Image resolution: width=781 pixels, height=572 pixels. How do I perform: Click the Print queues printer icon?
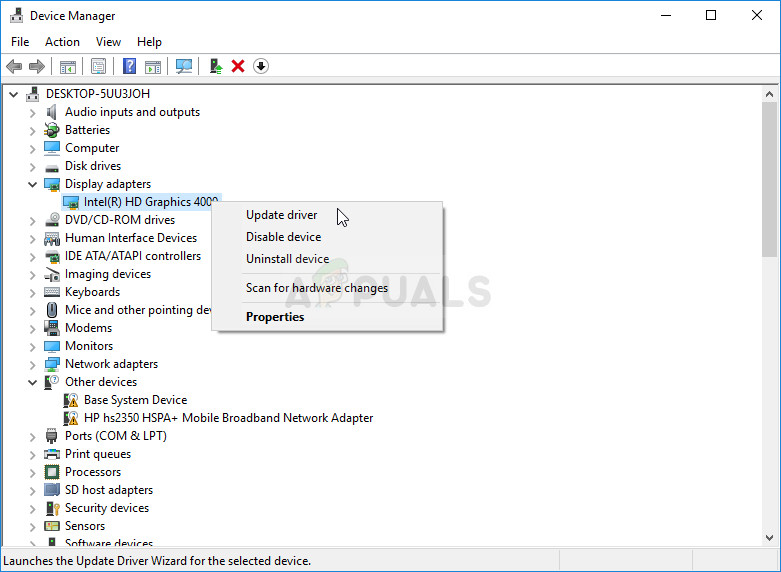coord(52,454)
